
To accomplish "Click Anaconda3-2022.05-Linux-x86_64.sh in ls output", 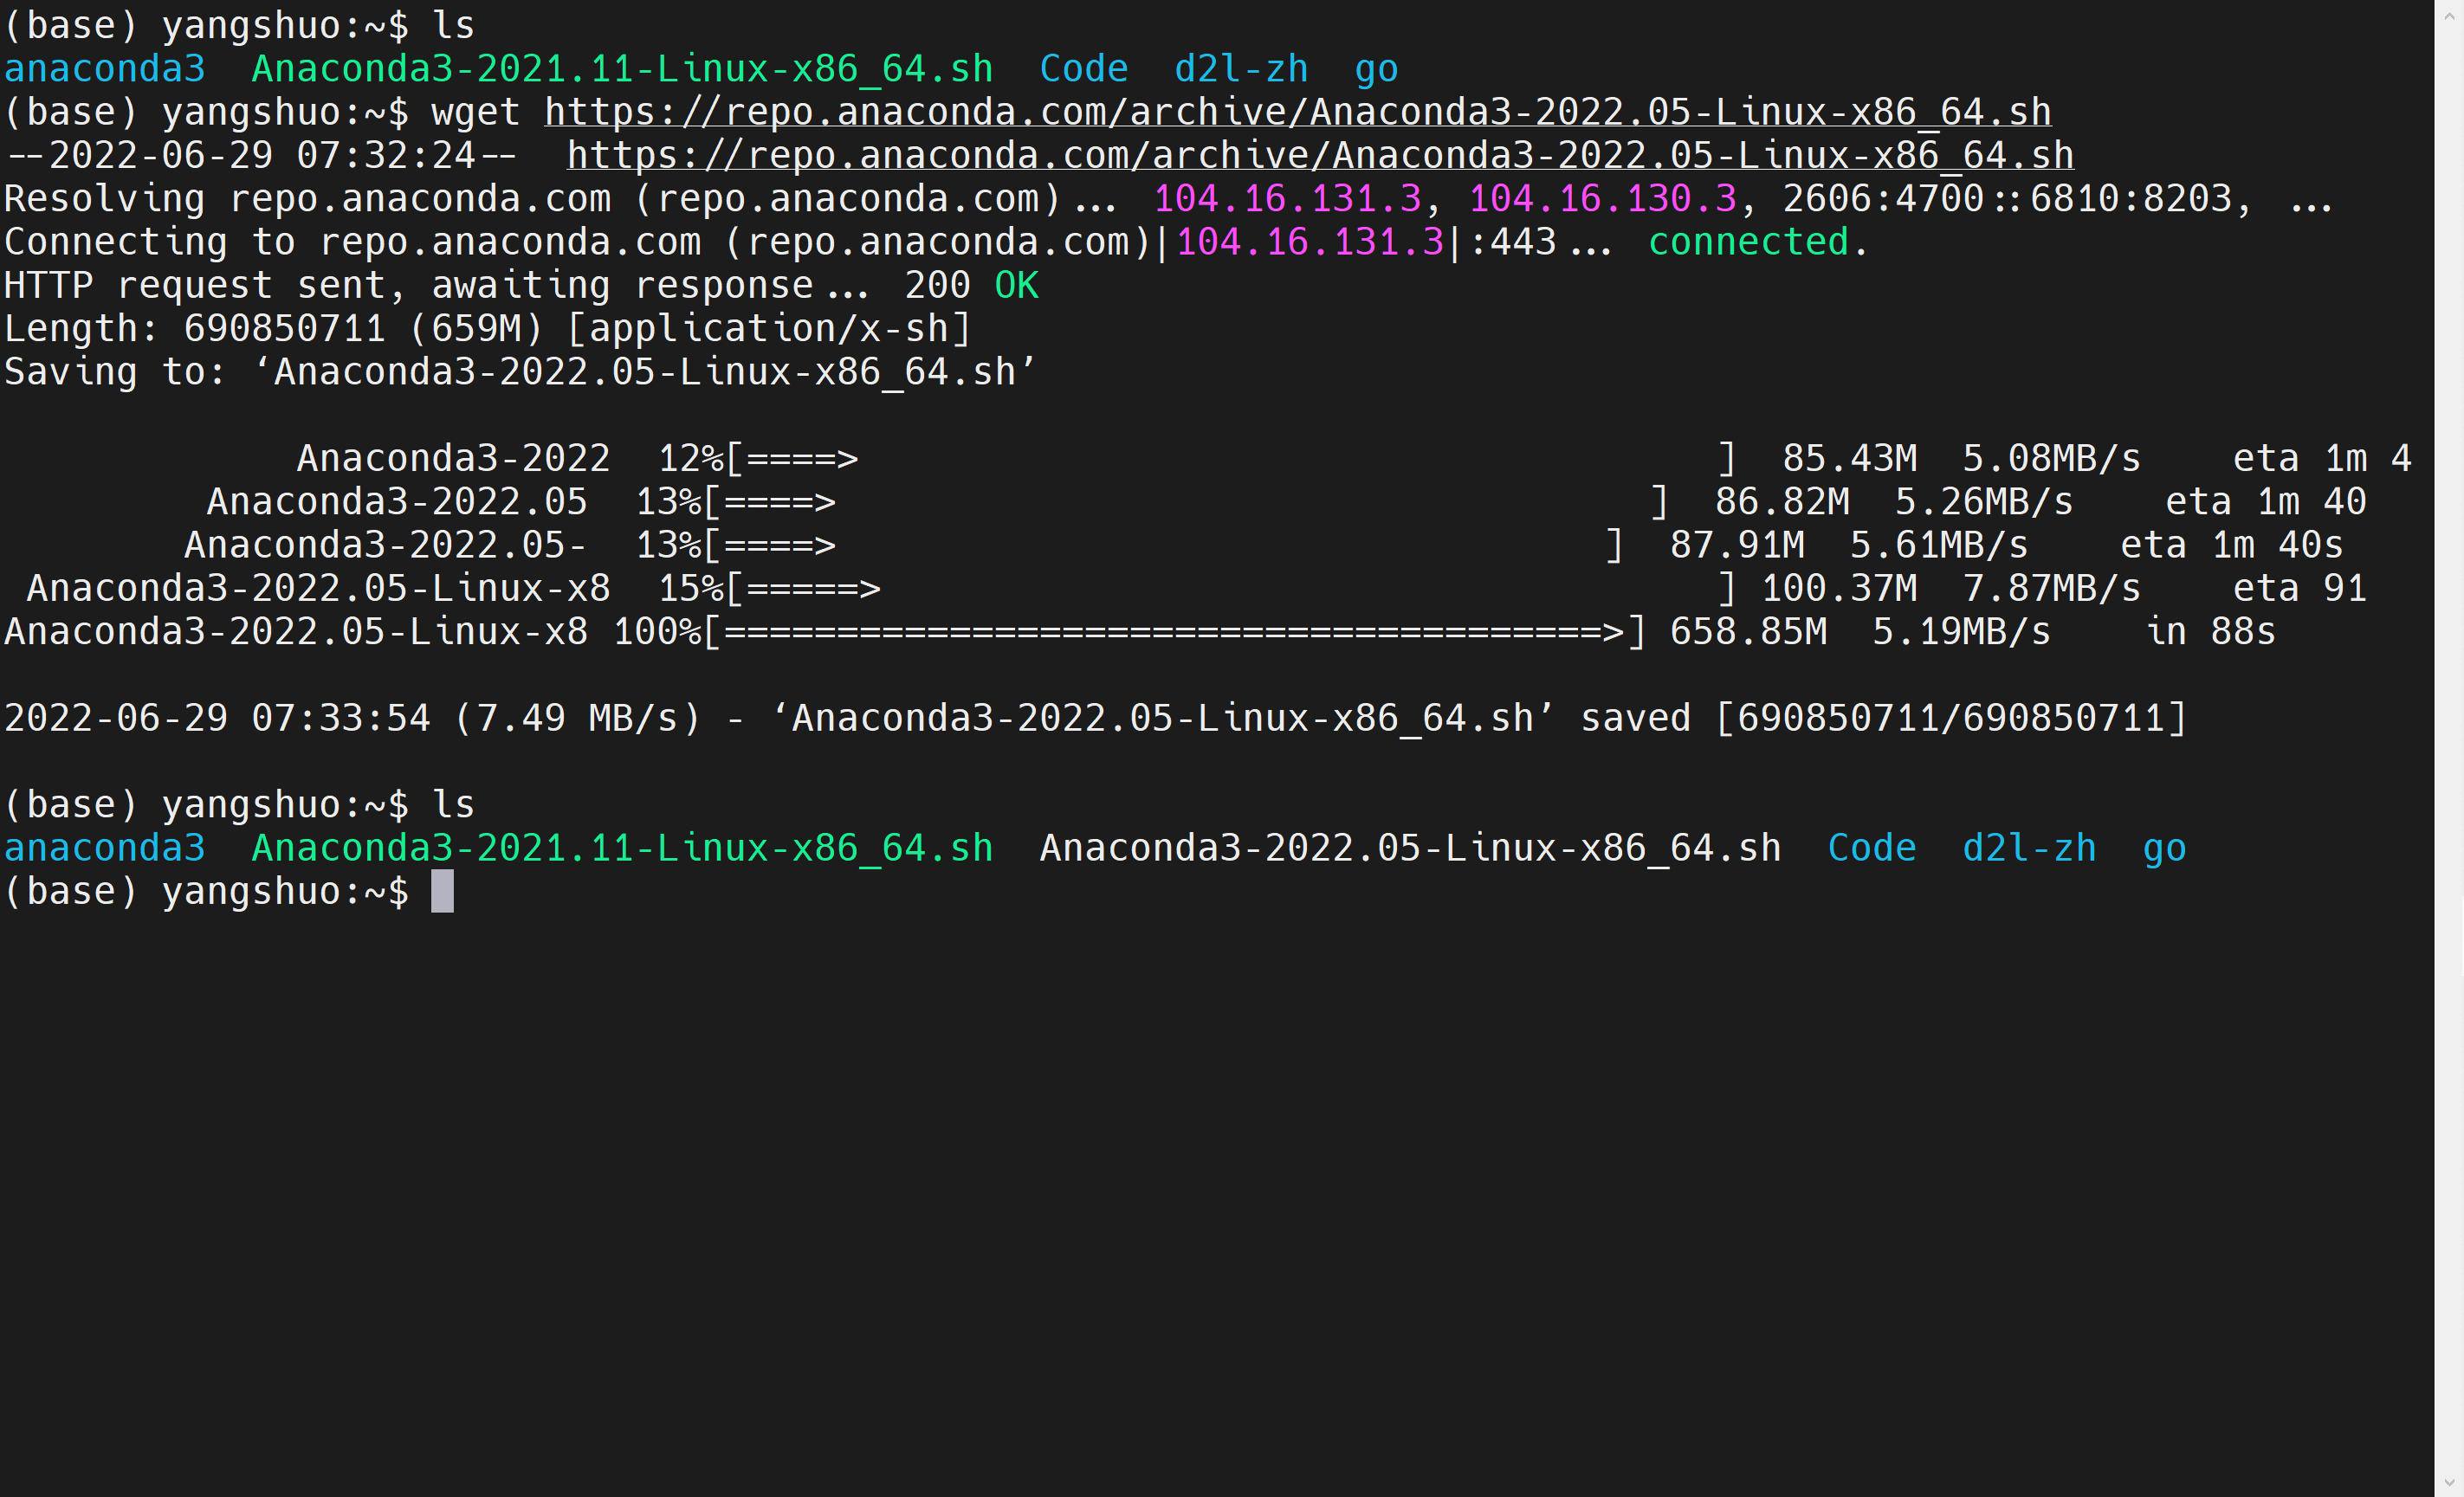I will pyautogui.click(x=1410, y=848).
